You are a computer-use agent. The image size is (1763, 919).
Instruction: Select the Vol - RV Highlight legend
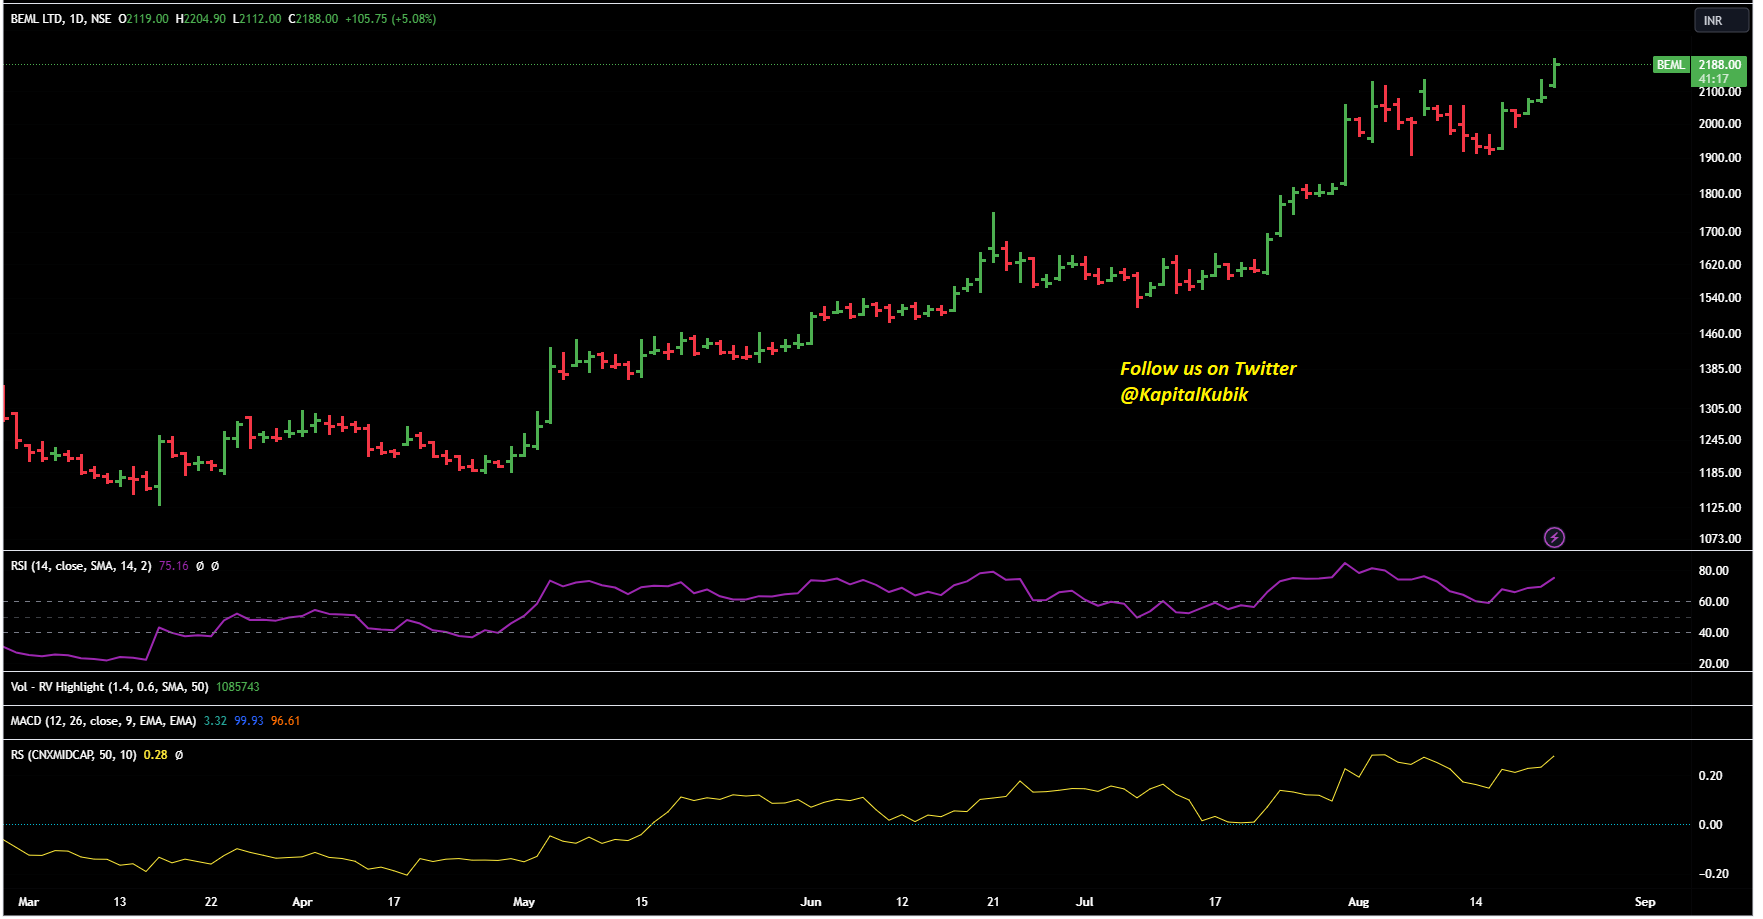pyautogui.click(x=109, y=687)
